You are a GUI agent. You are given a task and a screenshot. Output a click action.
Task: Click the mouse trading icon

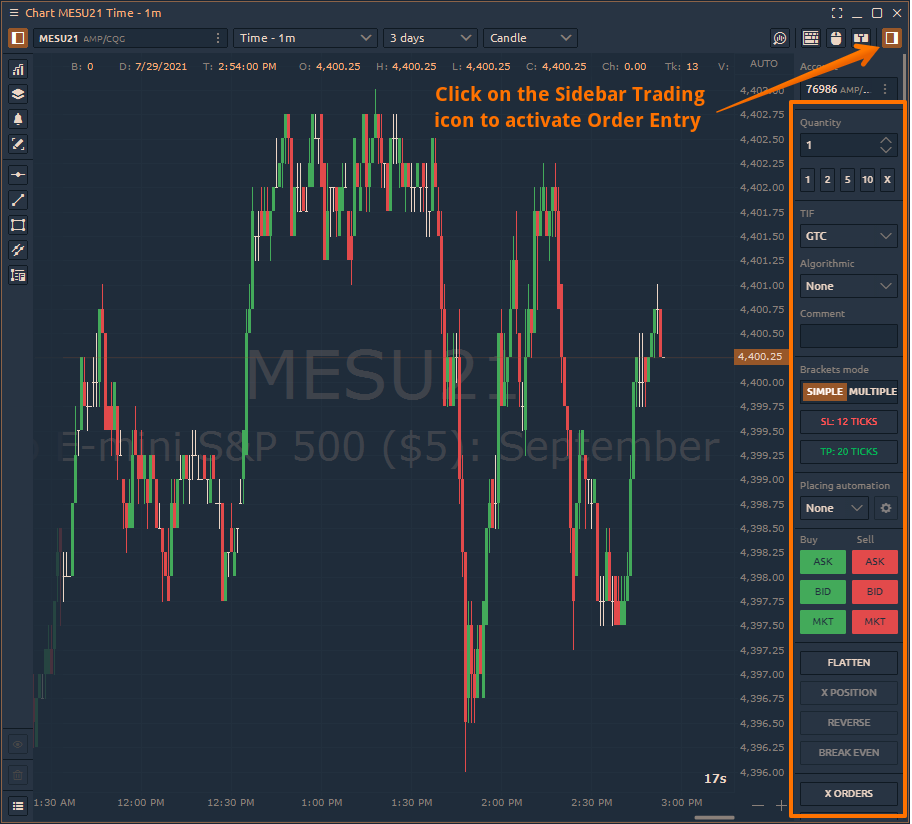836,38
